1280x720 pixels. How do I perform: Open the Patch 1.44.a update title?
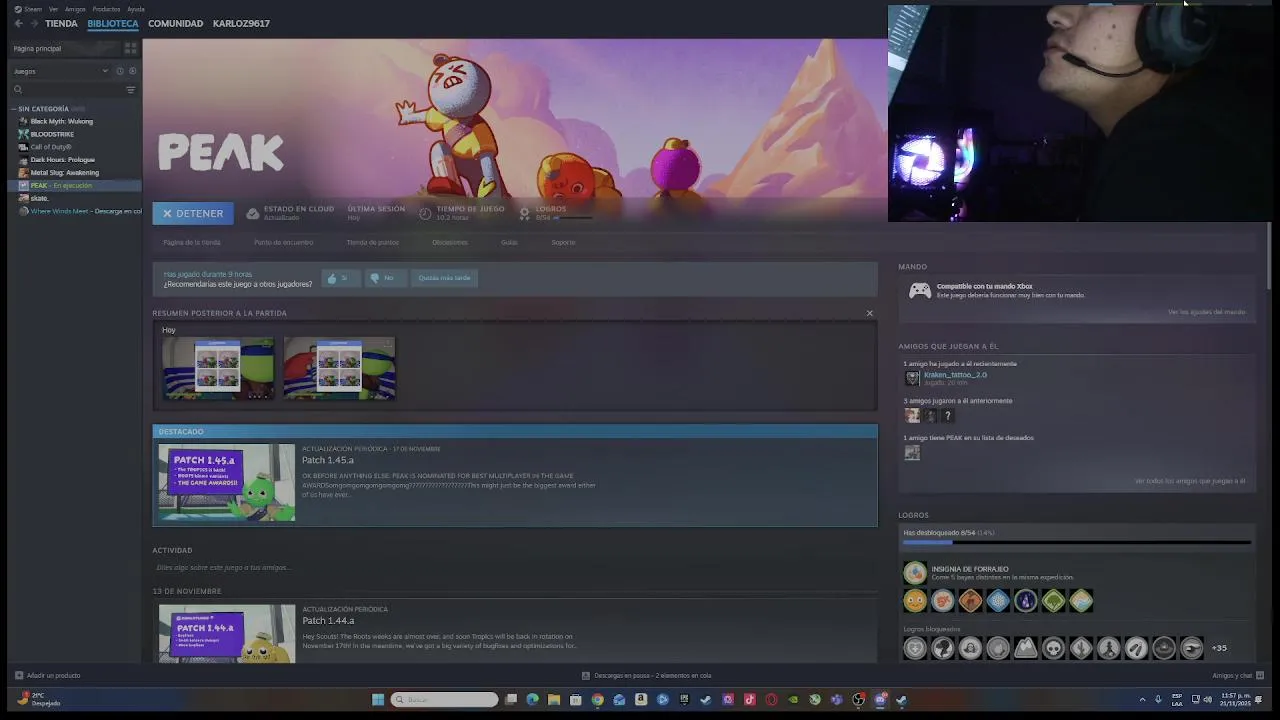click(x=328, y=621)
